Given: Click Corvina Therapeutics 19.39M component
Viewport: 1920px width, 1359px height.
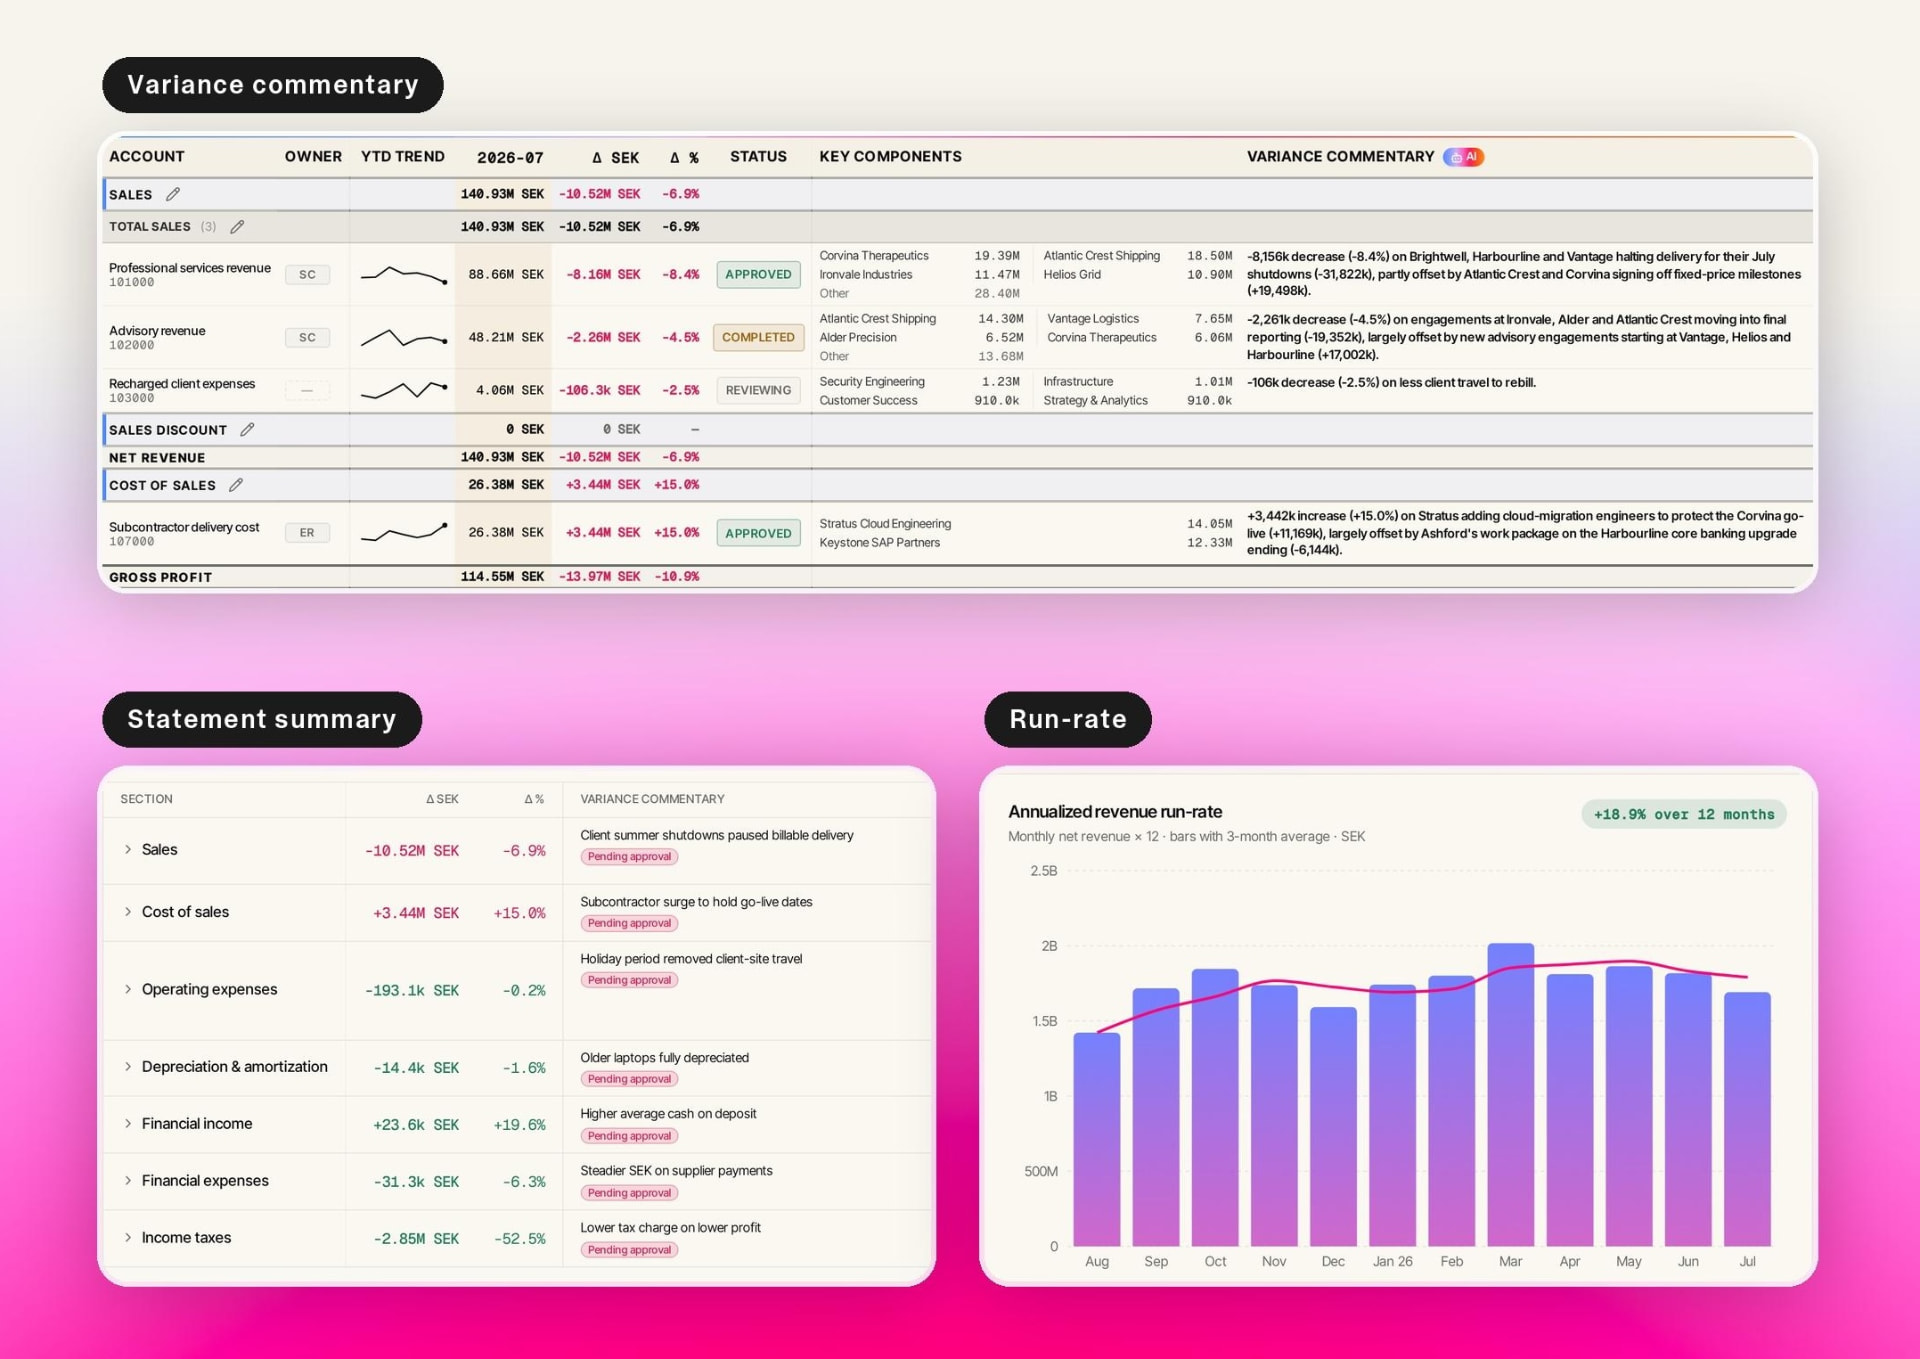Looking at the screenshot, I should click(x=919, y=256).
